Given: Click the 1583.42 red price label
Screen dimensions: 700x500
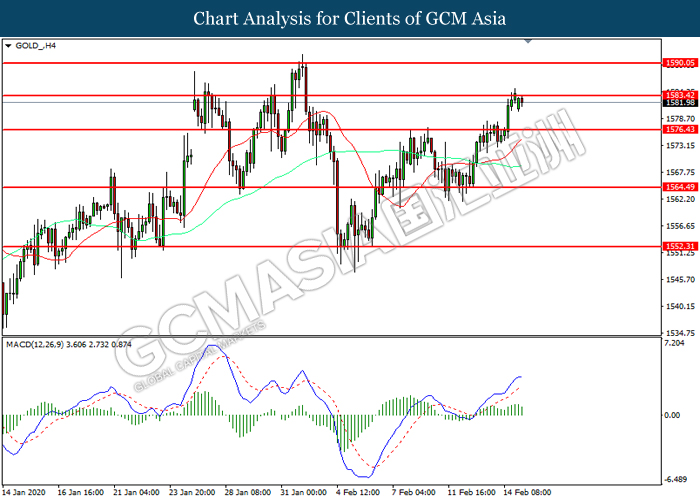Looking at the screenshot, I should (680, 95).
